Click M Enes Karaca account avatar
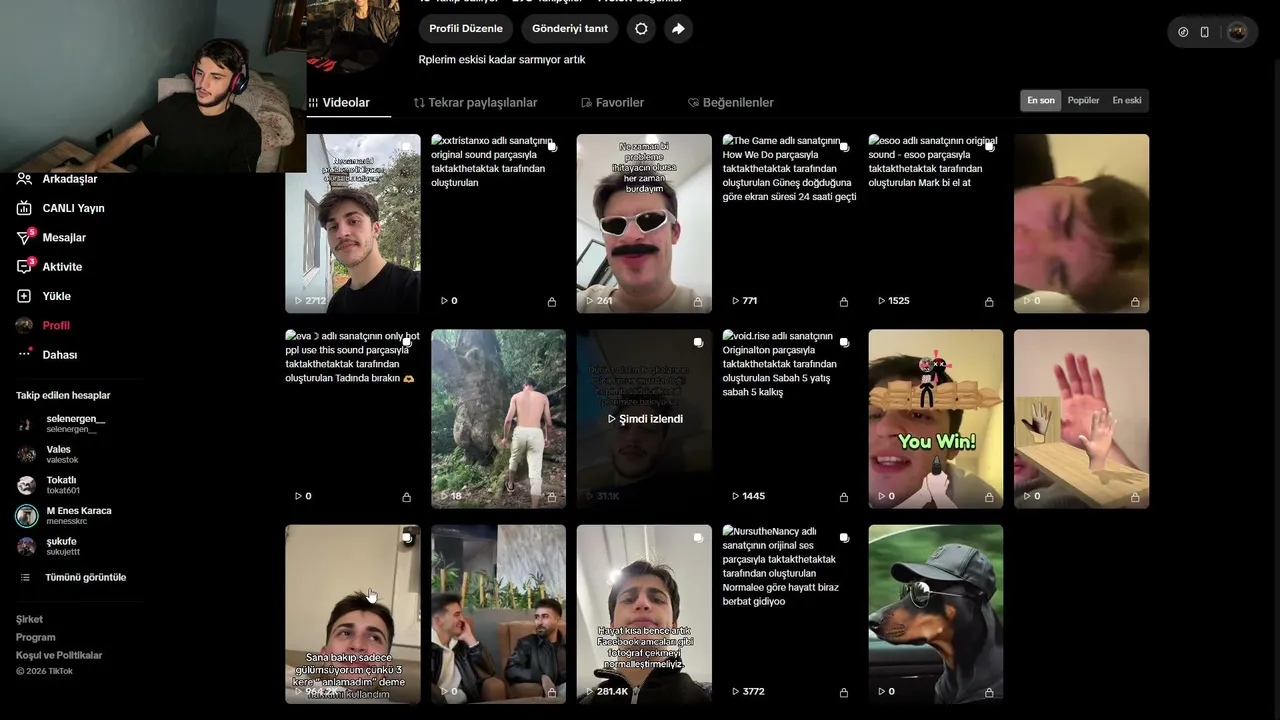The height and width of the screenshot is (720, 1280). click(x=26, y=515)
